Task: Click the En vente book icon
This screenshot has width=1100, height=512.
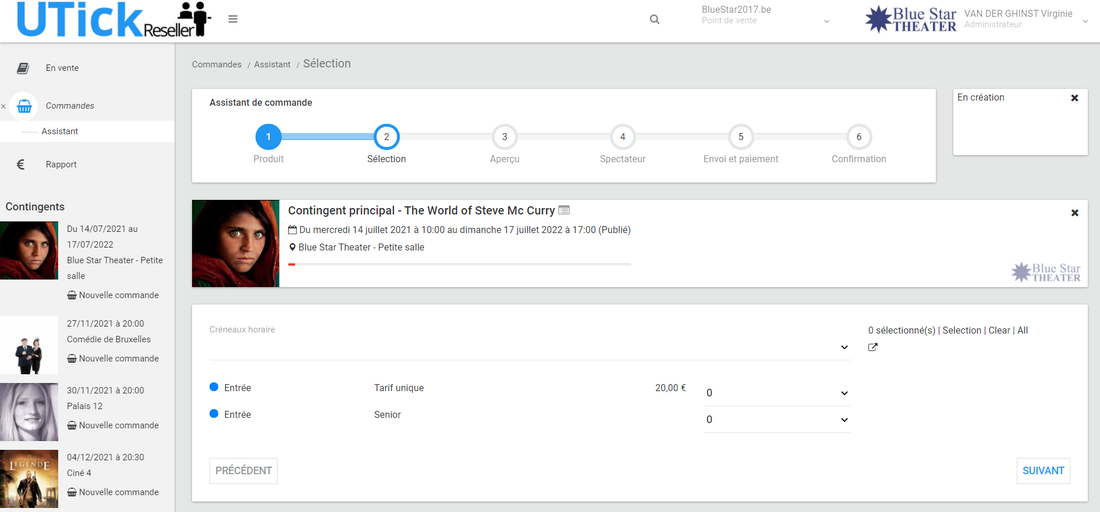Action: click(x=22, y=68)
